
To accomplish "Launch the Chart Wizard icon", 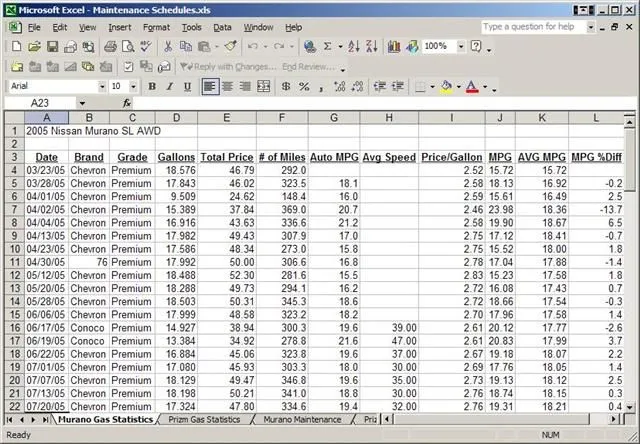I will click(394, 47).
